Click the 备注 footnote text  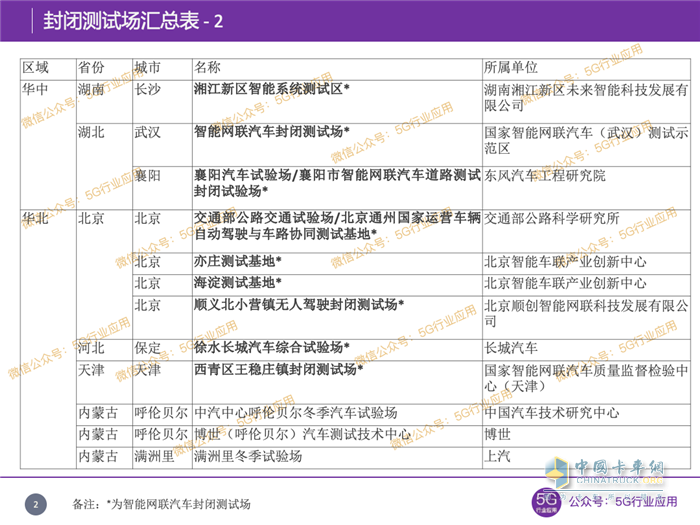click(x=161, y=504)
